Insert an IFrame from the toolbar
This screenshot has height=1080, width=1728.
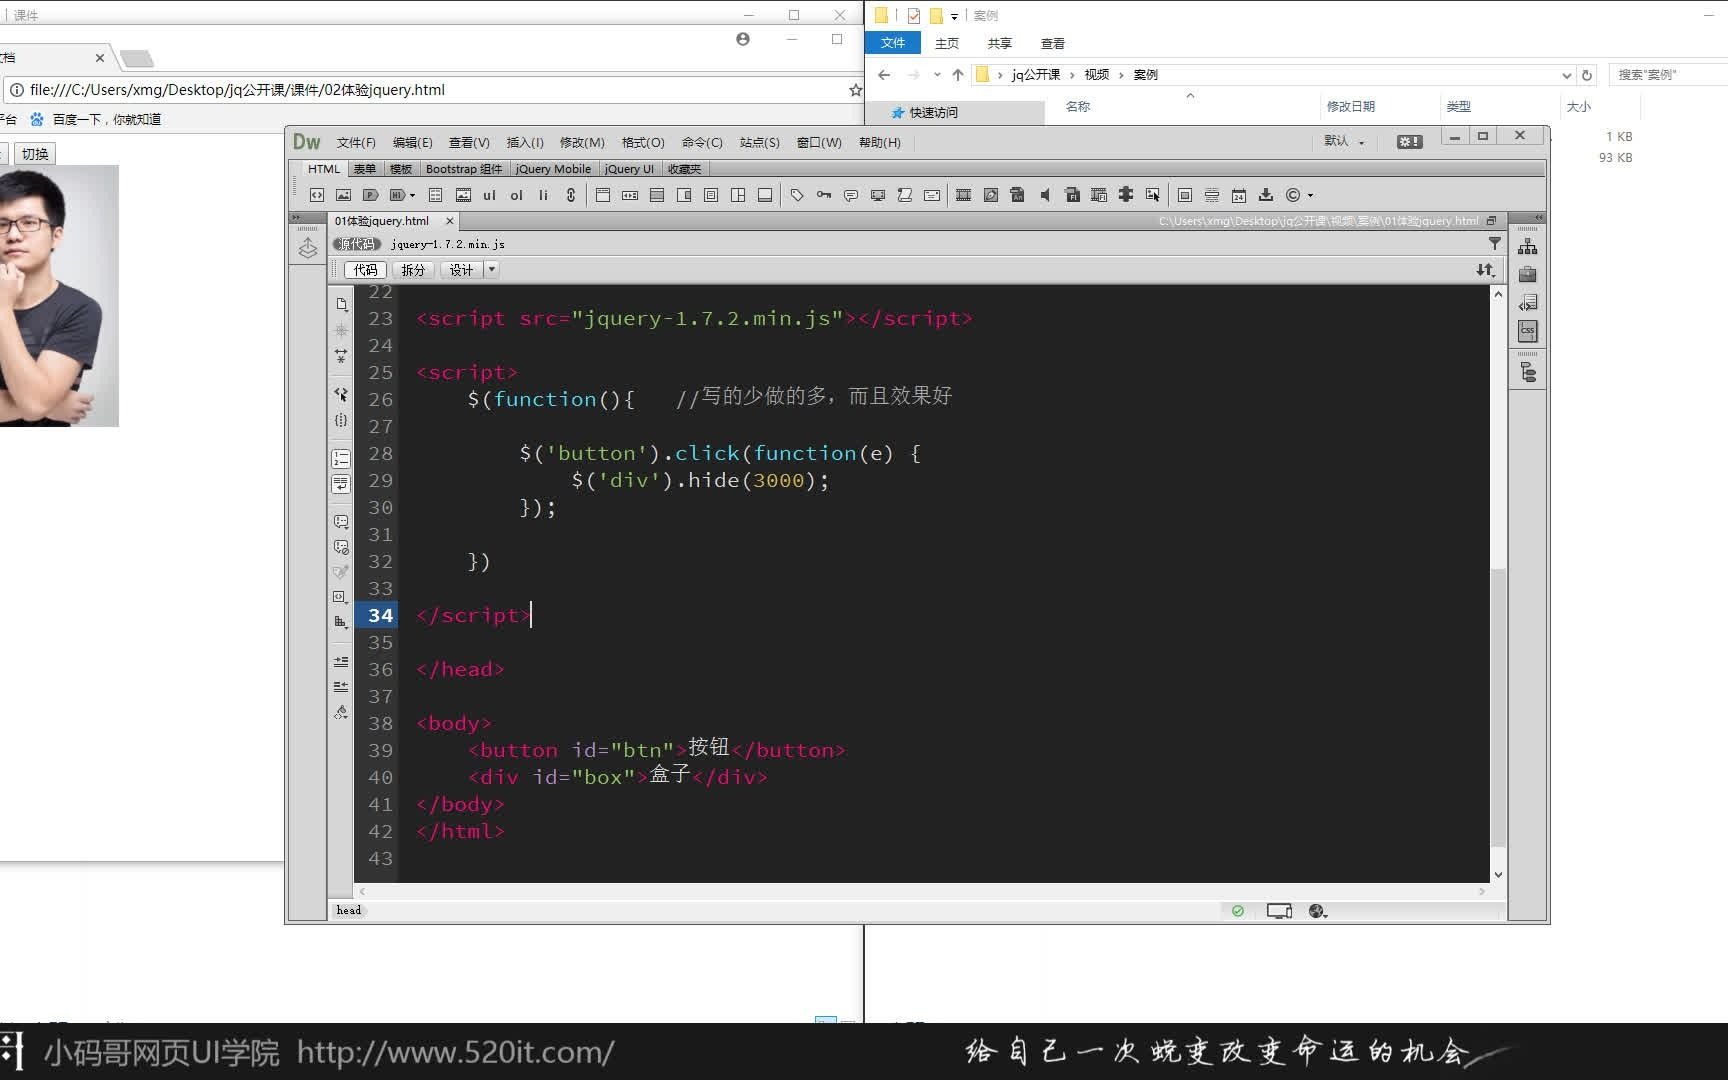(x=1185, y=195)
